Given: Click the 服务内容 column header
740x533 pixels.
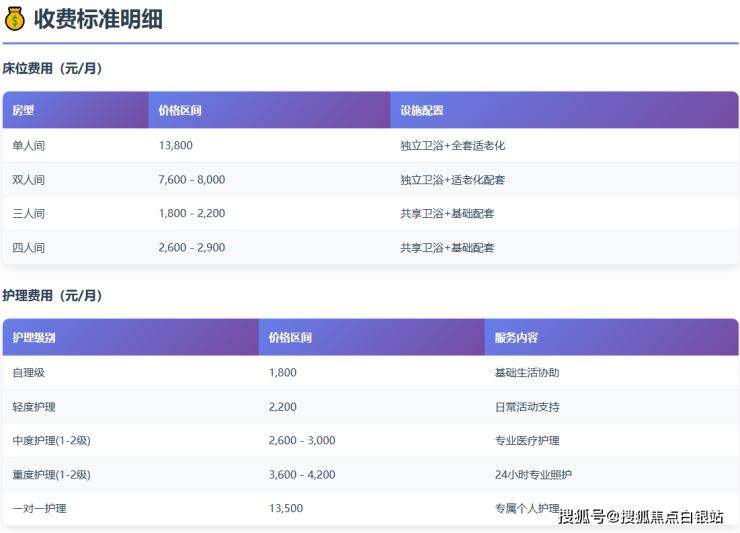Looking at the screenshot, I should point(516,338).
